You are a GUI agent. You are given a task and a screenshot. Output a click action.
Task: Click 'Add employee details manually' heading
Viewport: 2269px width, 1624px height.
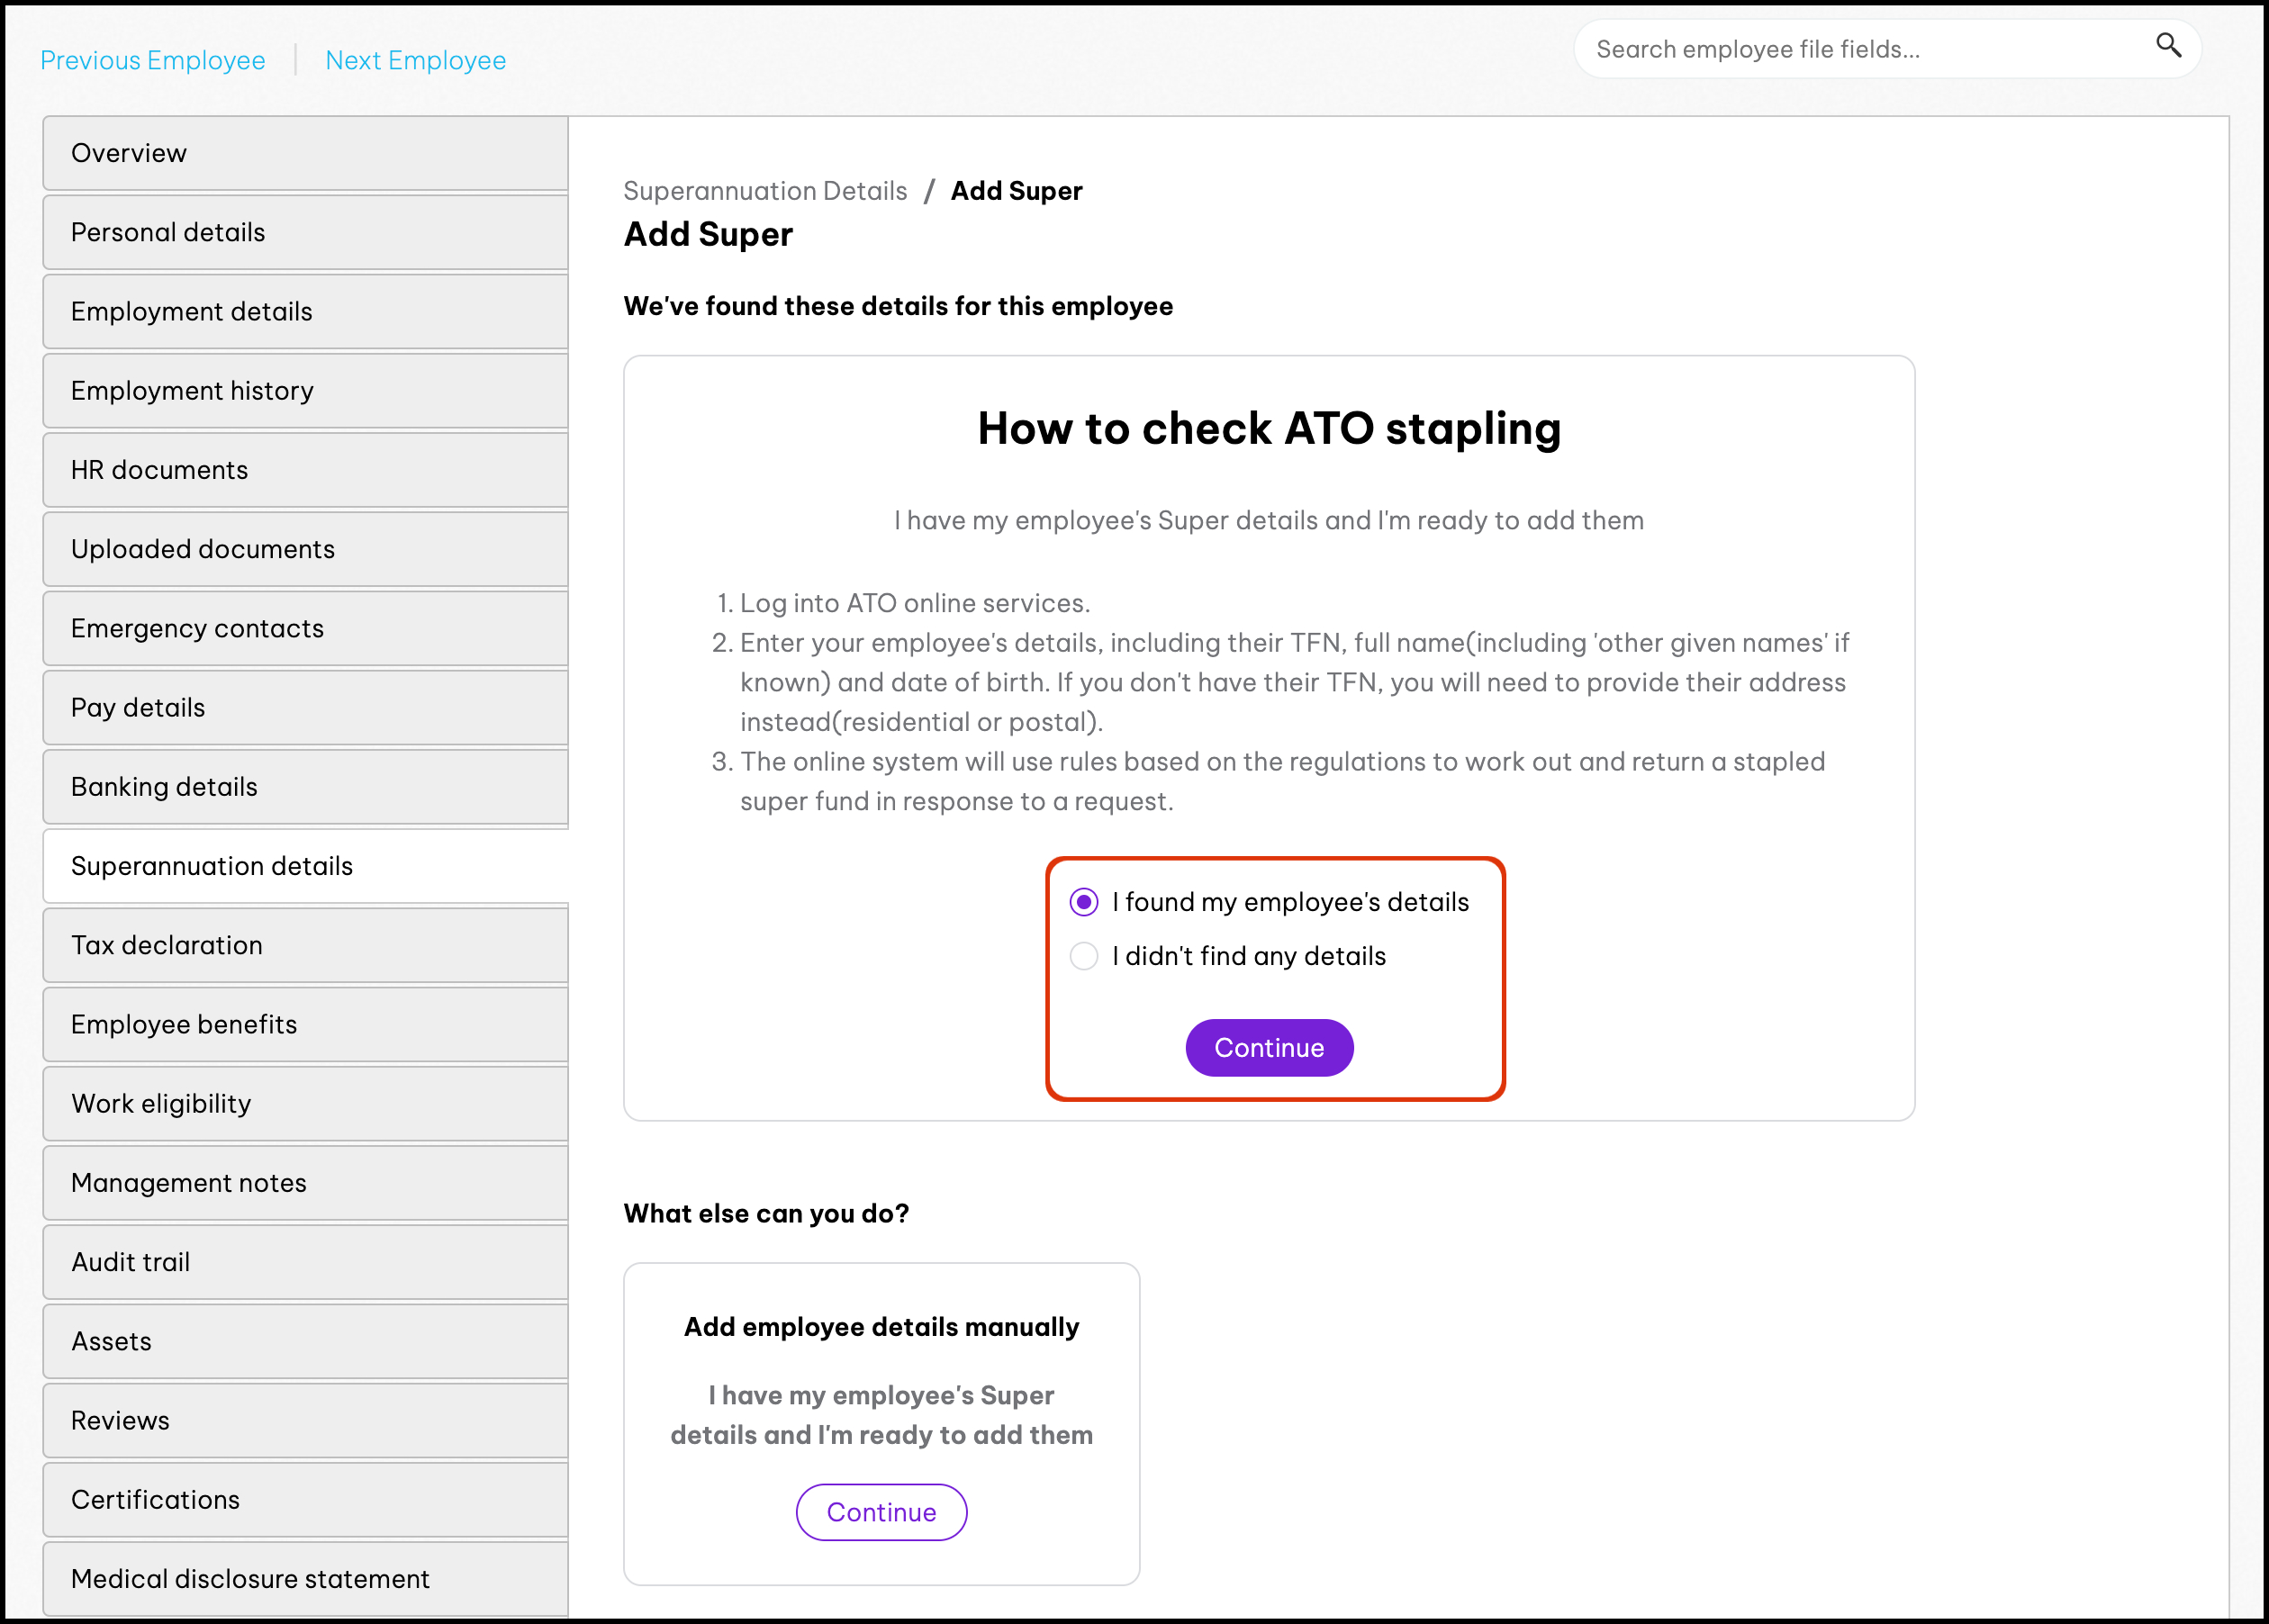(881, 1327)
